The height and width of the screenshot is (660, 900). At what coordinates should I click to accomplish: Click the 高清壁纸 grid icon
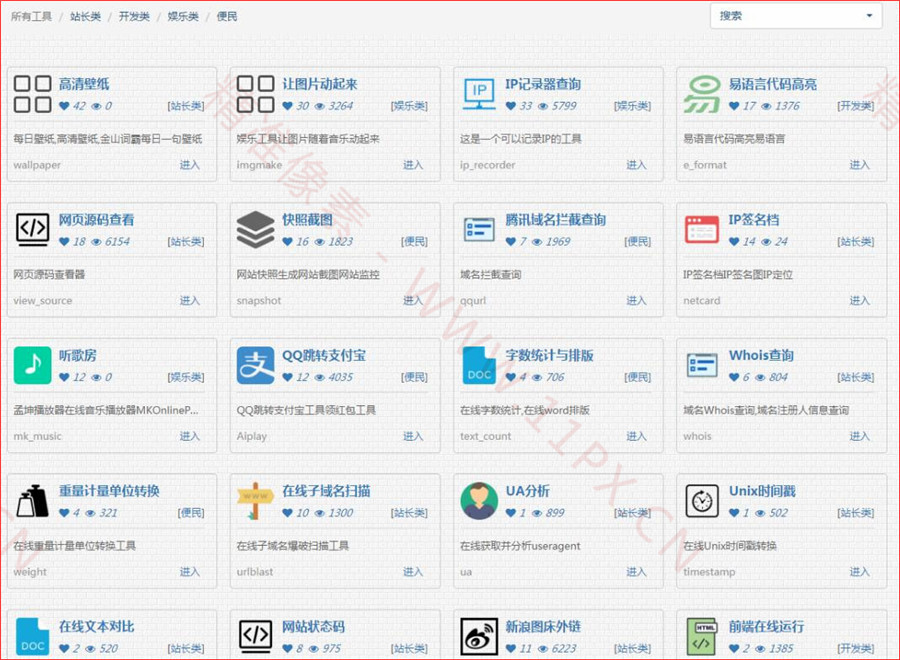click(x=32, y=94)
